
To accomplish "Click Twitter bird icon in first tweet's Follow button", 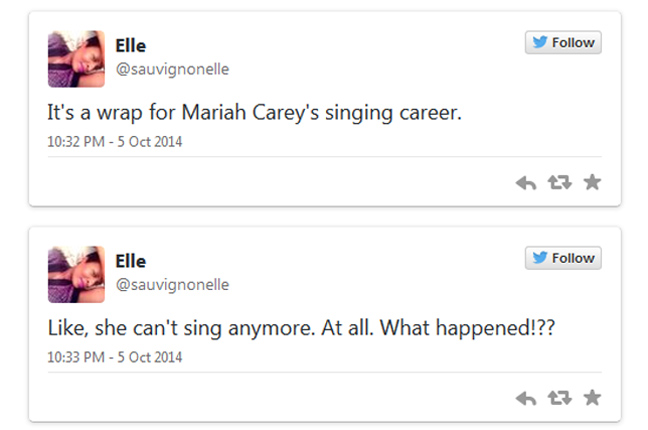I will [540, 42].
